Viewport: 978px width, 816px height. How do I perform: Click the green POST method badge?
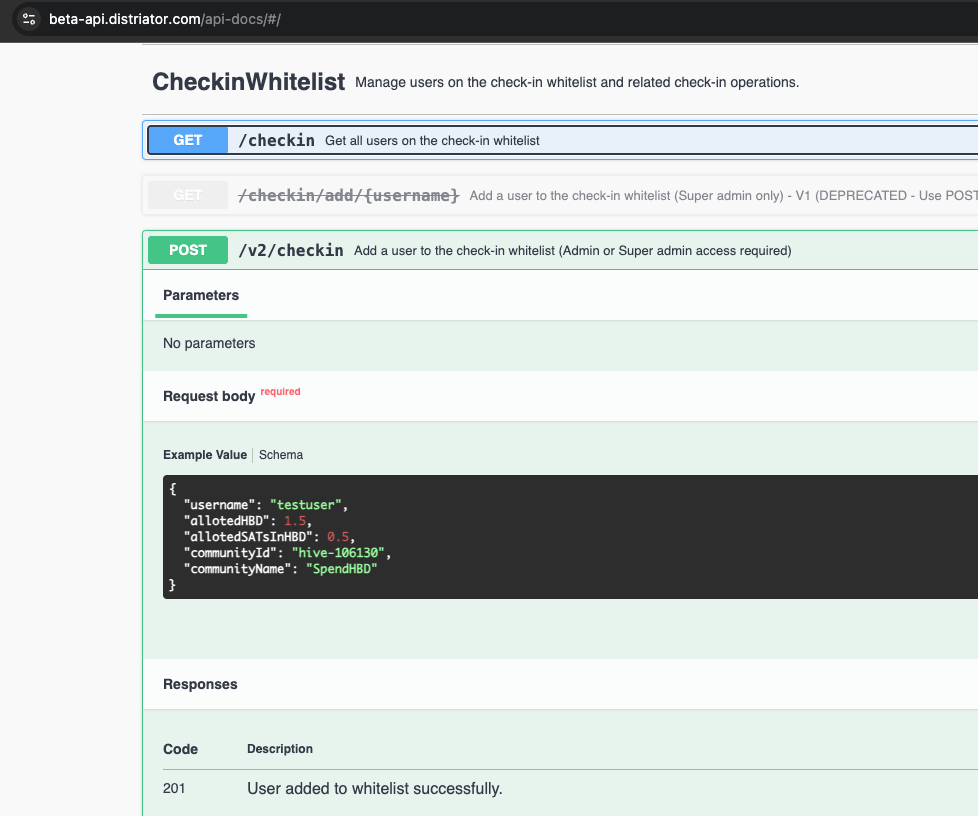[x=188, y=250]
